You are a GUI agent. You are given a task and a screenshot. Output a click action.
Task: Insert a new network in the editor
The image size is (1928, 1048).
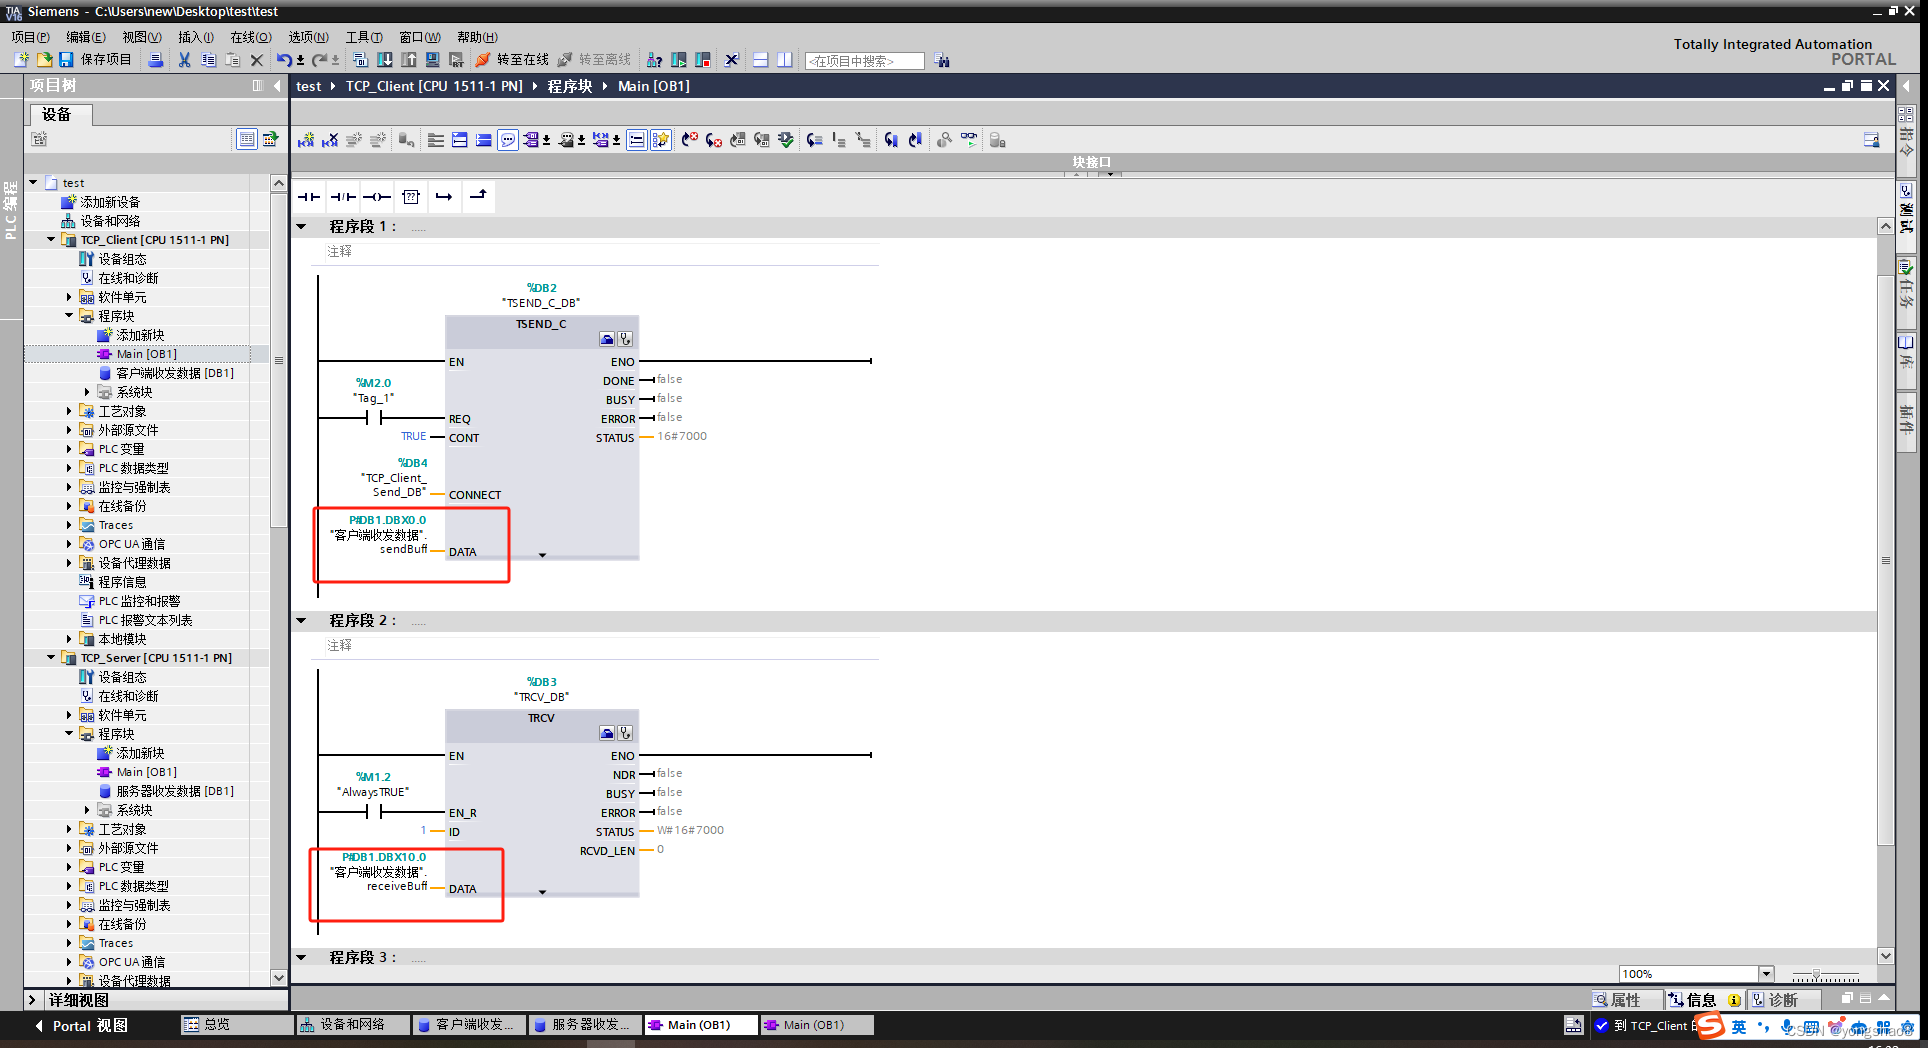click(x=306, y=140)
